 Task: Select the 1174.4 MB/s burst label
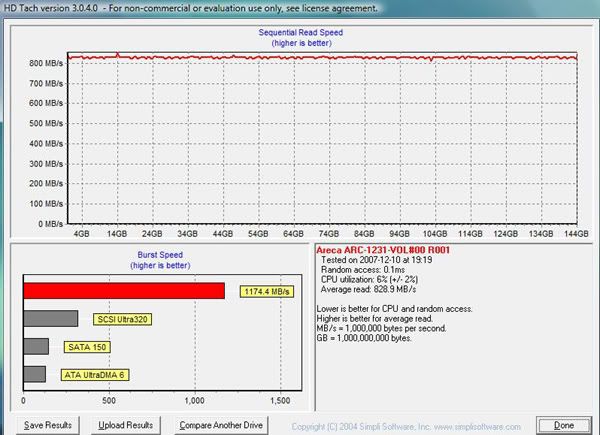[266, 292]
